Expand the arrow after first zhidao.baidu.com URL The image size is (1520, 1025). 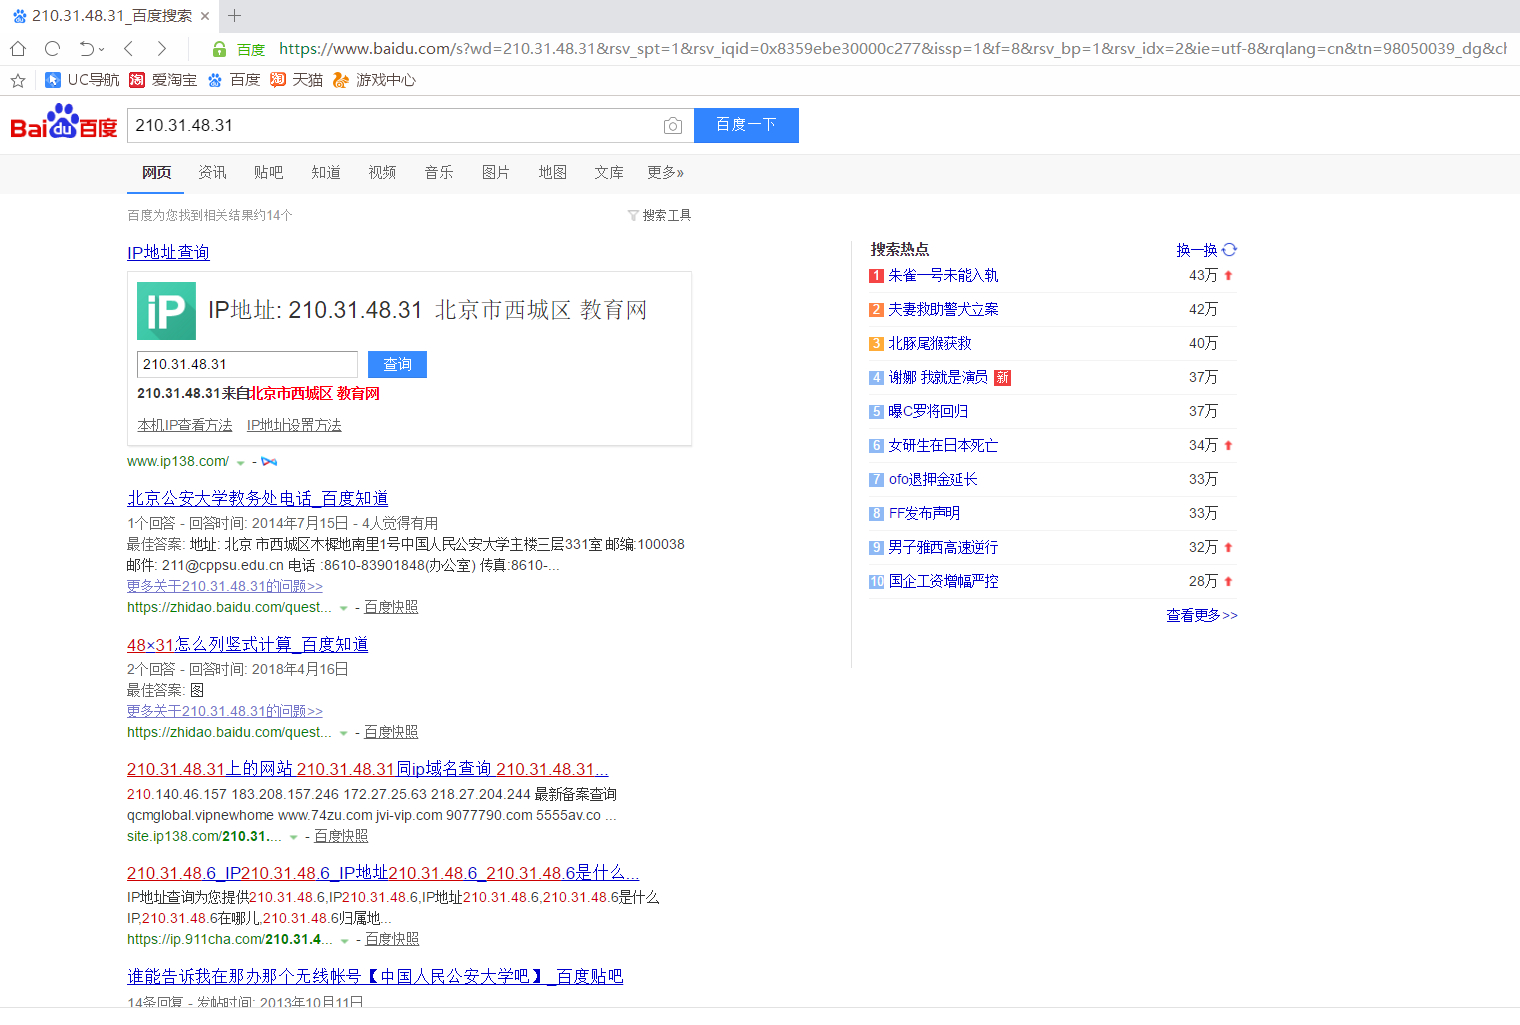pos(344,608)
